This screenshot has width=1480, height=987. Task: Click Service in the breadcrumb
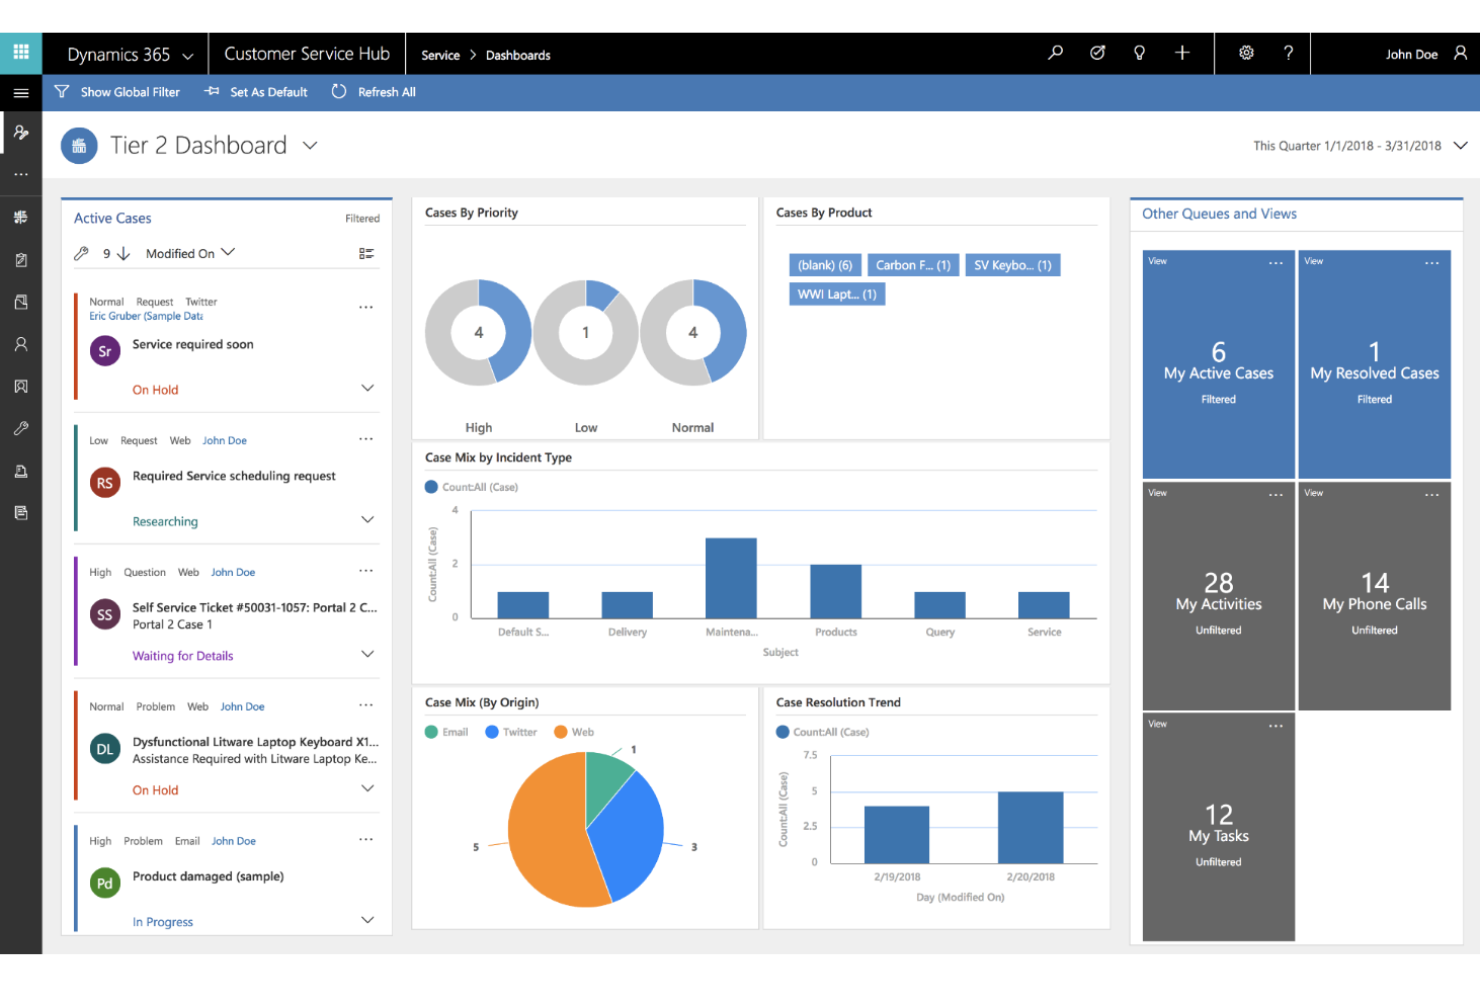pyautogui.click(x=440, y=55)
